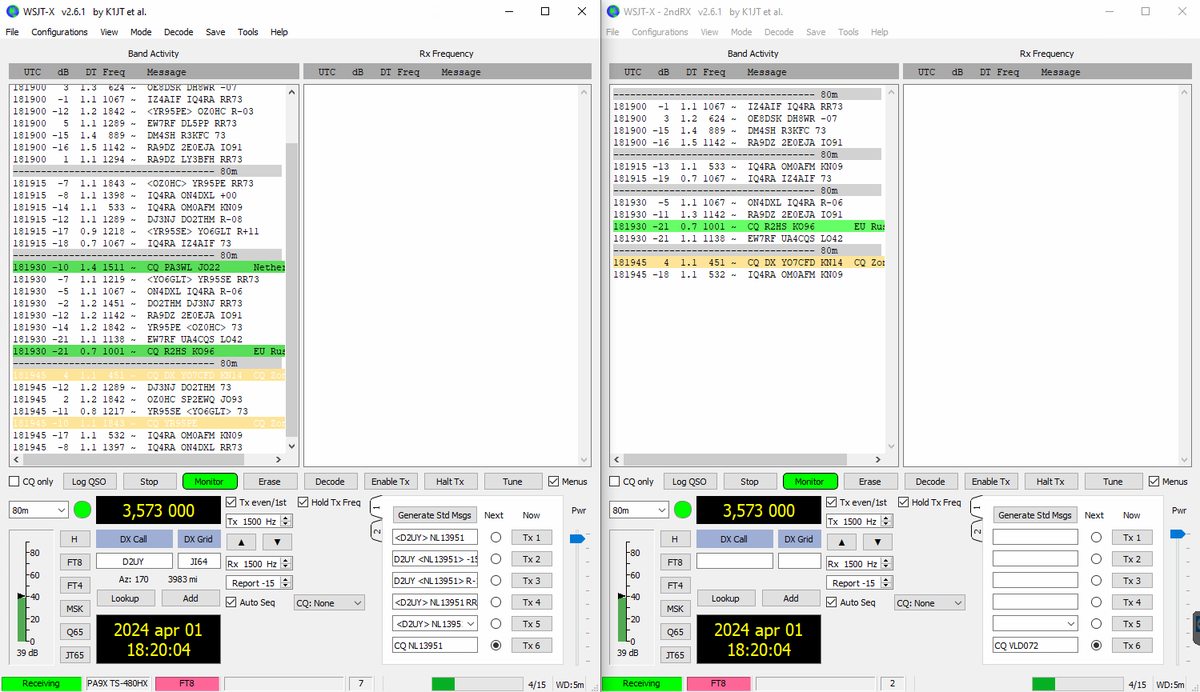The width and height of the screenshot is (1200, 692).
Task: Click Tx 6 Now button in 2ndRX window
Action: (x=1131, y=645)
